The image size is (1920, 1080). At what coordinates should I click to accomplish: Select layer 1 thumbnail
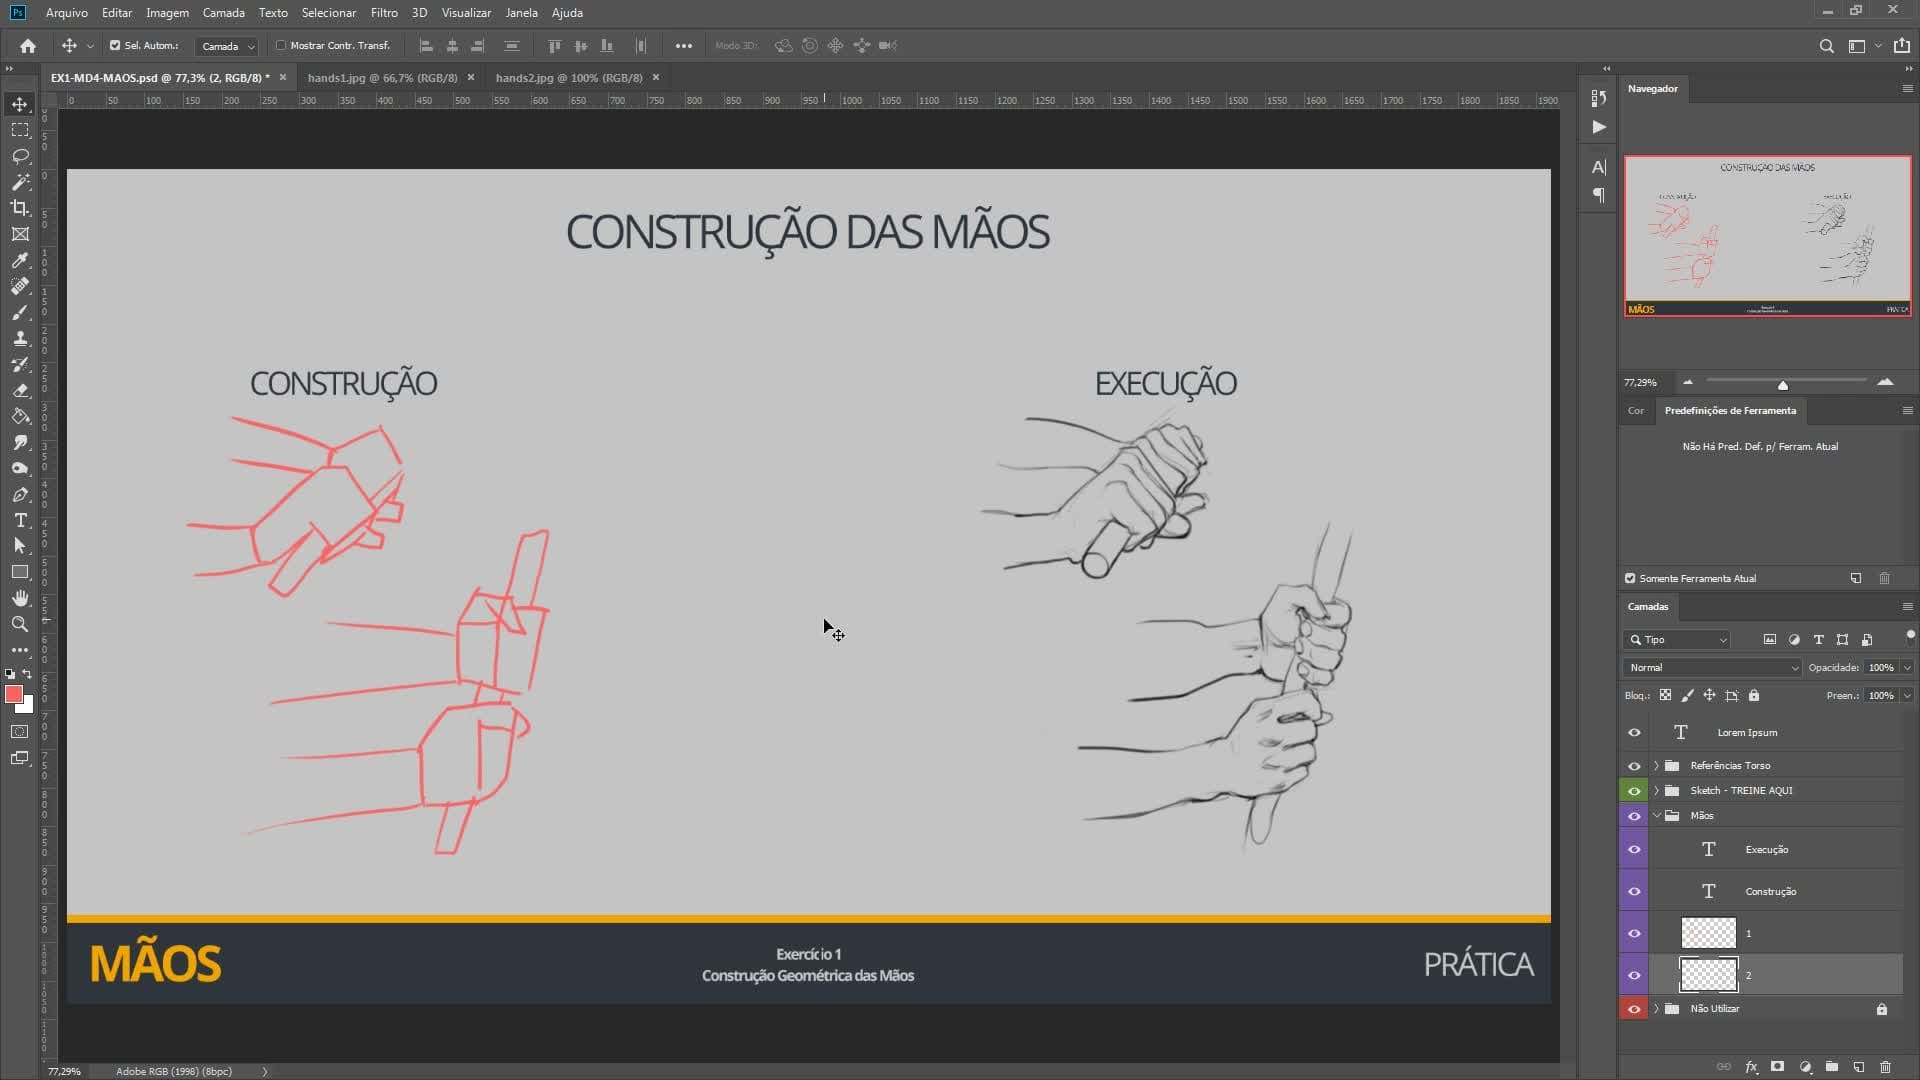(x=1708, y=933)
